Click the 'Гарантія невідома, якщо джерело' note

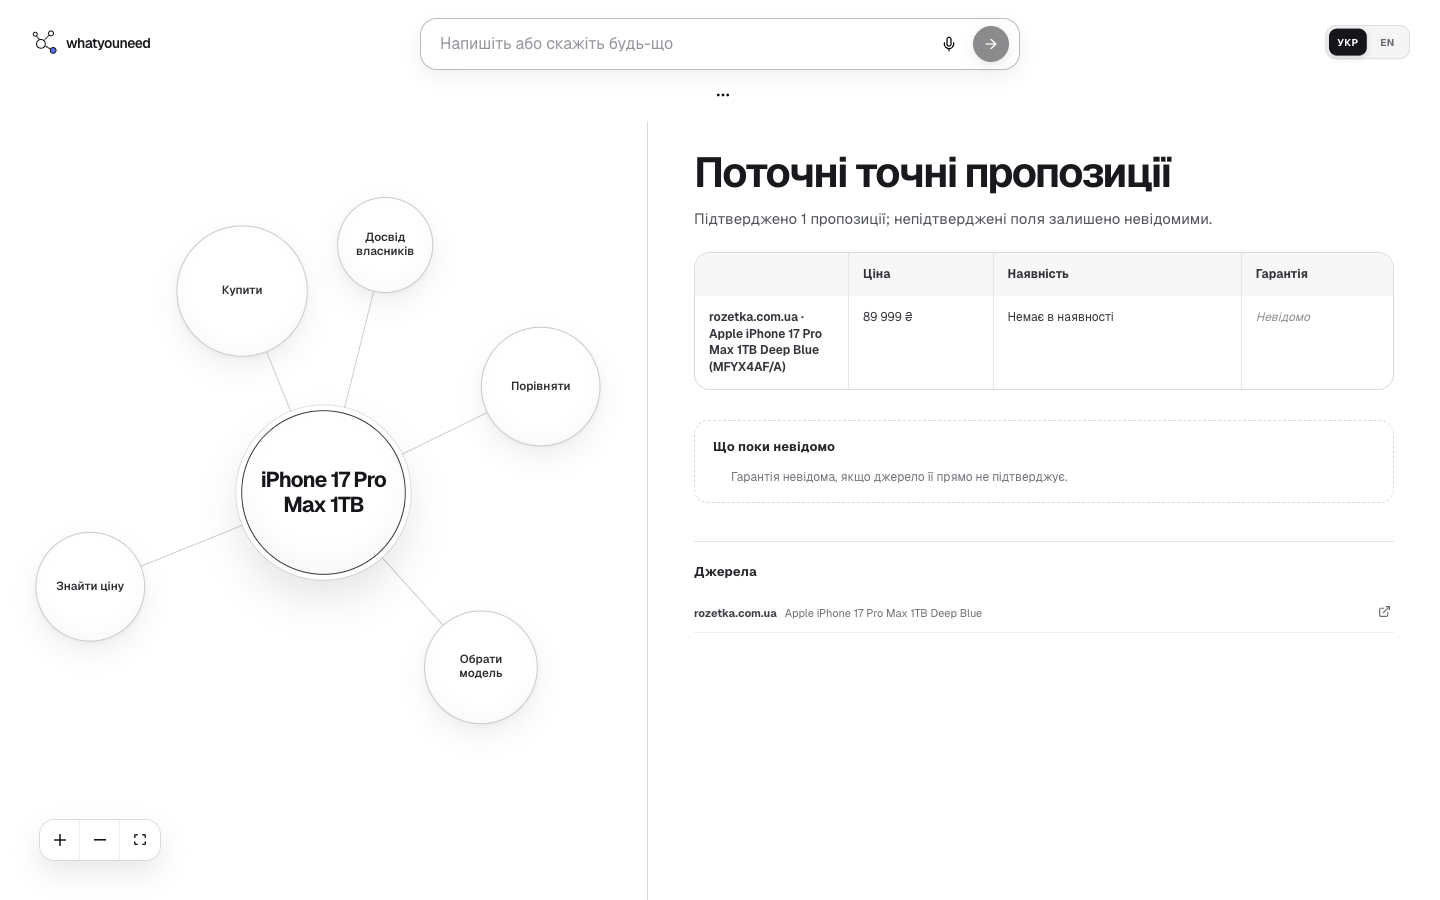pos(899,477)
